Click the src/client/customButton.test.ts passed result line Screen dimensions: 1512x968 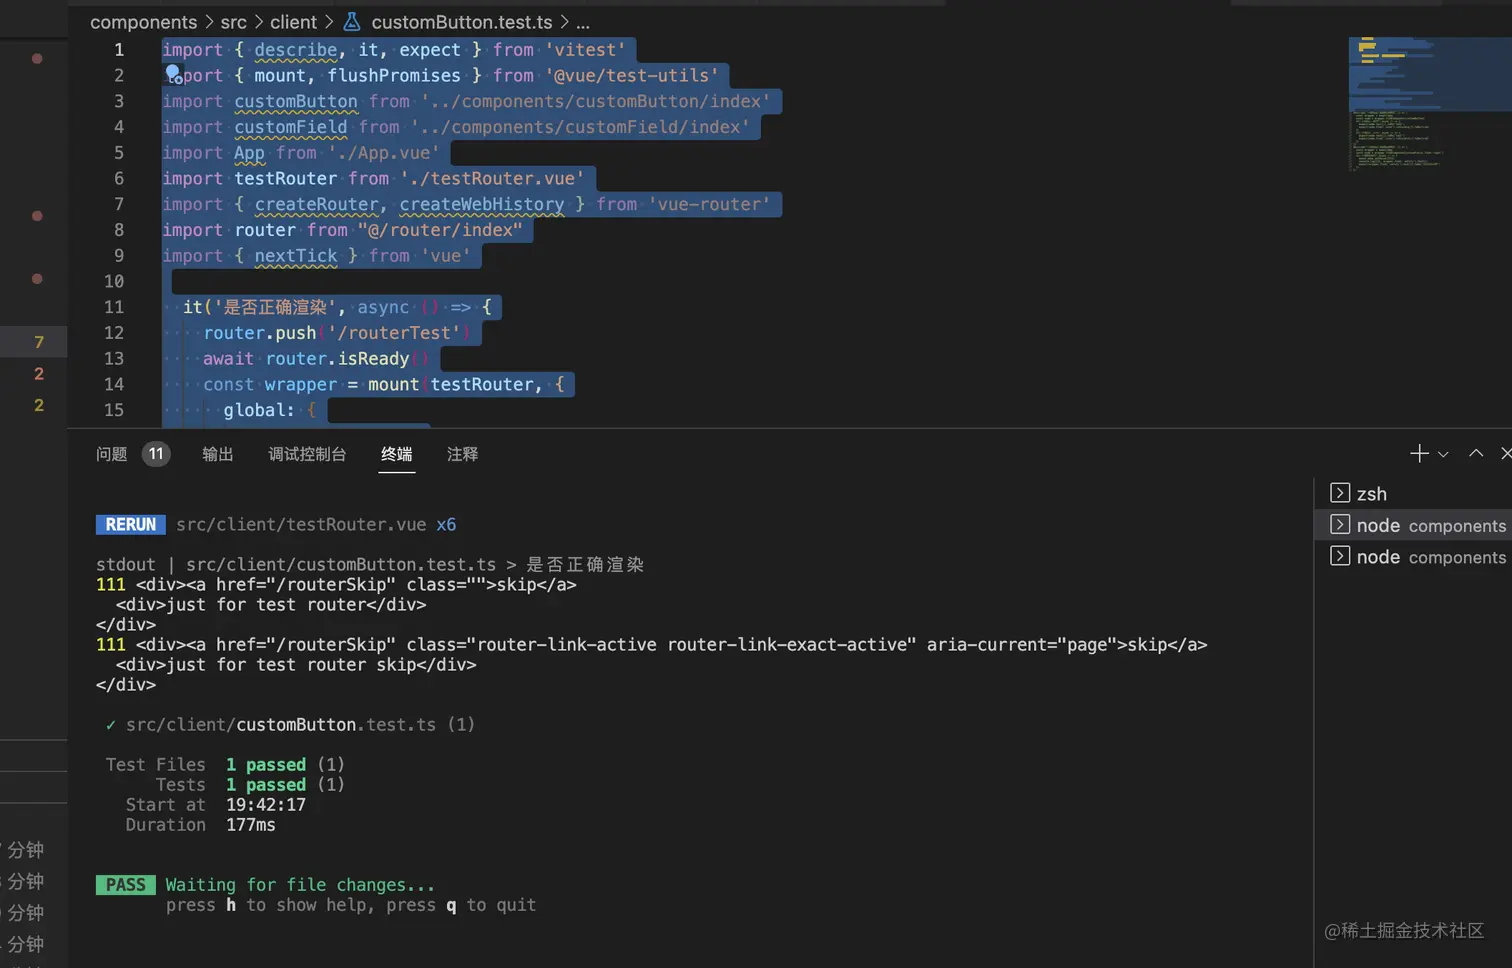pyautogui.click(x=290, y=725)
